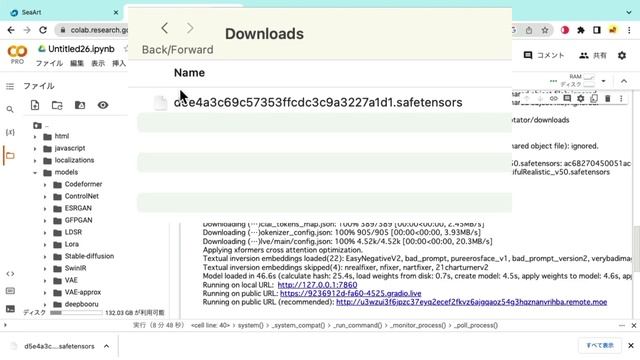640x360 pixels.
Task: Open the gradio.live public URL
Action: [350, 293]
